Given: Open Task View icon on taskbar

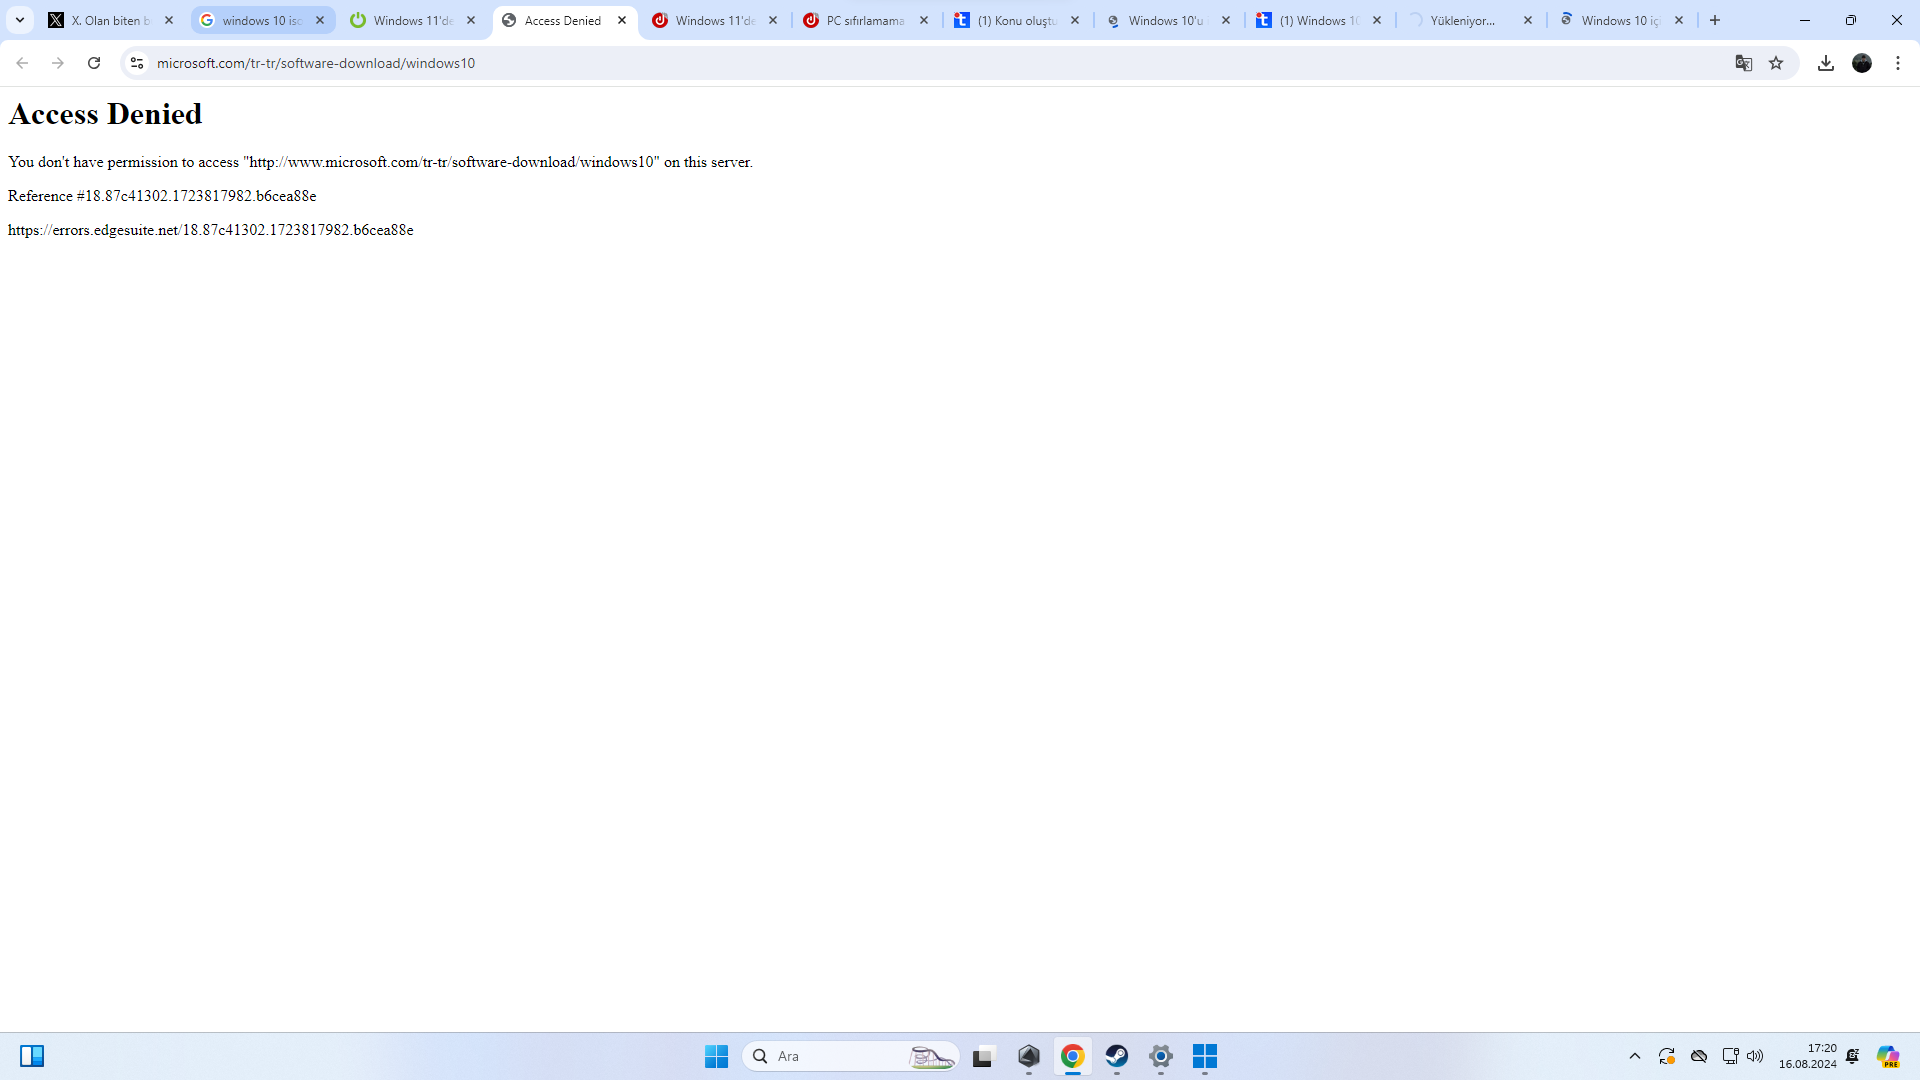Looking at the screenshot, I should pos(985,1056).
